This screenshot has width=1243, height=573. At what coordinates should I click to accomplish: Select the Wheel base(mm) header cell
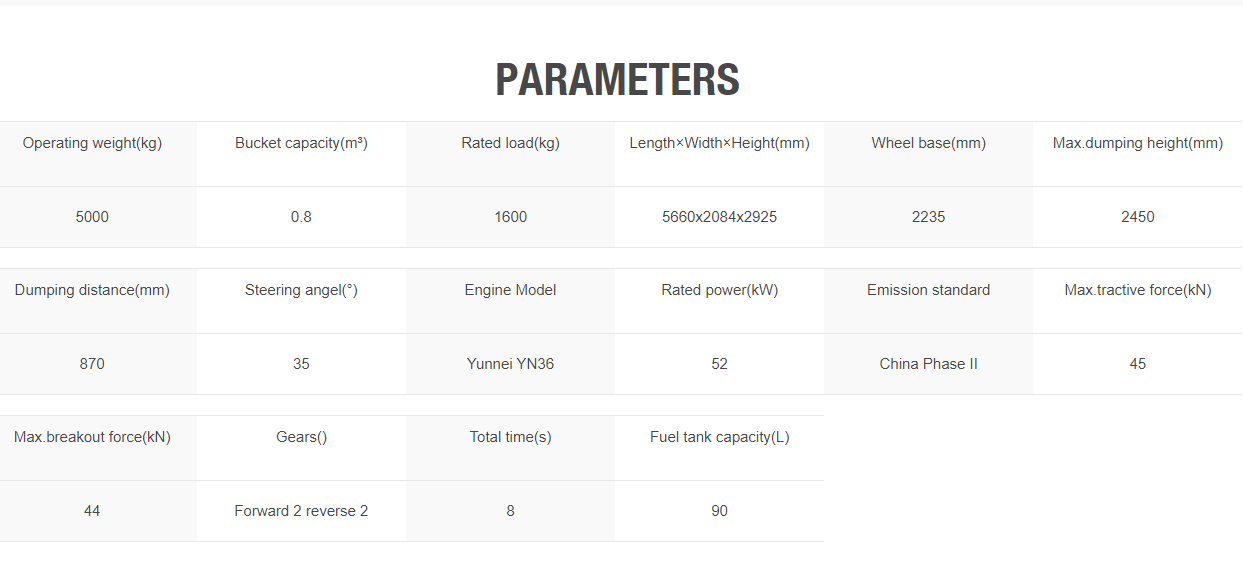928,154
